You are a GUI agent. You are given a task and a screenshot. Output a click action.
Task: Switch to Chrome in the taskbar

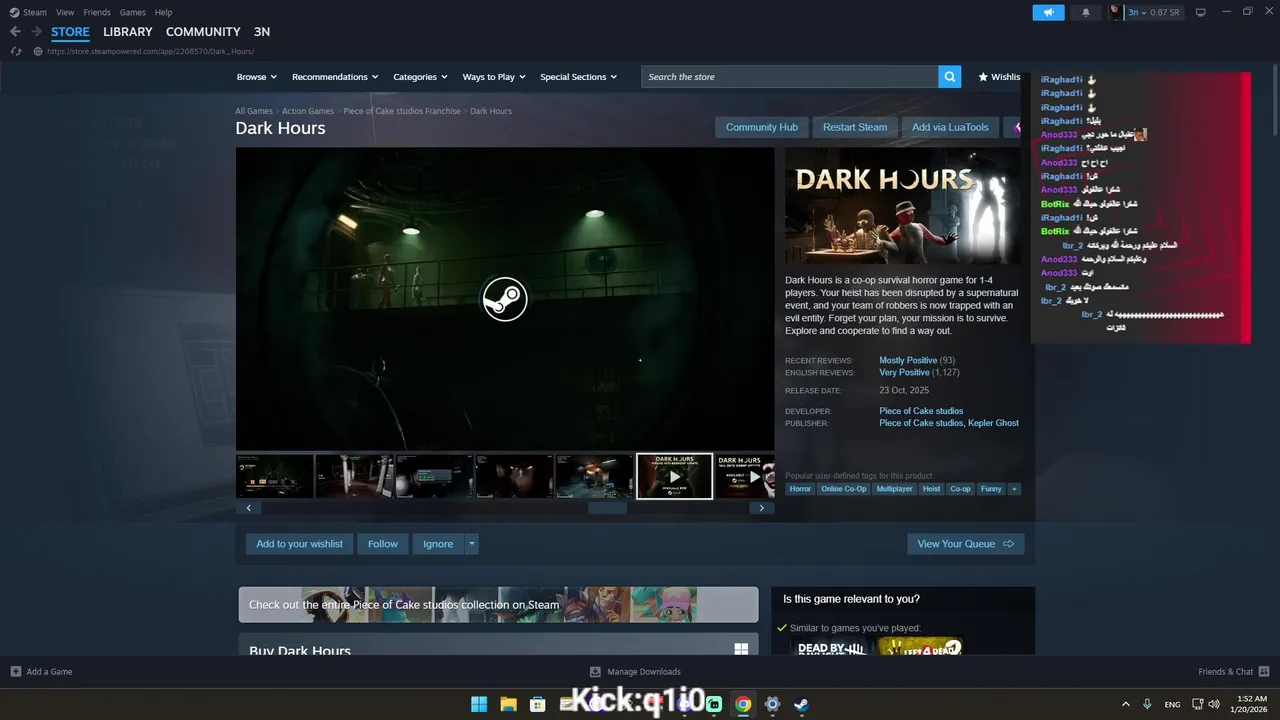pos(743,704)
